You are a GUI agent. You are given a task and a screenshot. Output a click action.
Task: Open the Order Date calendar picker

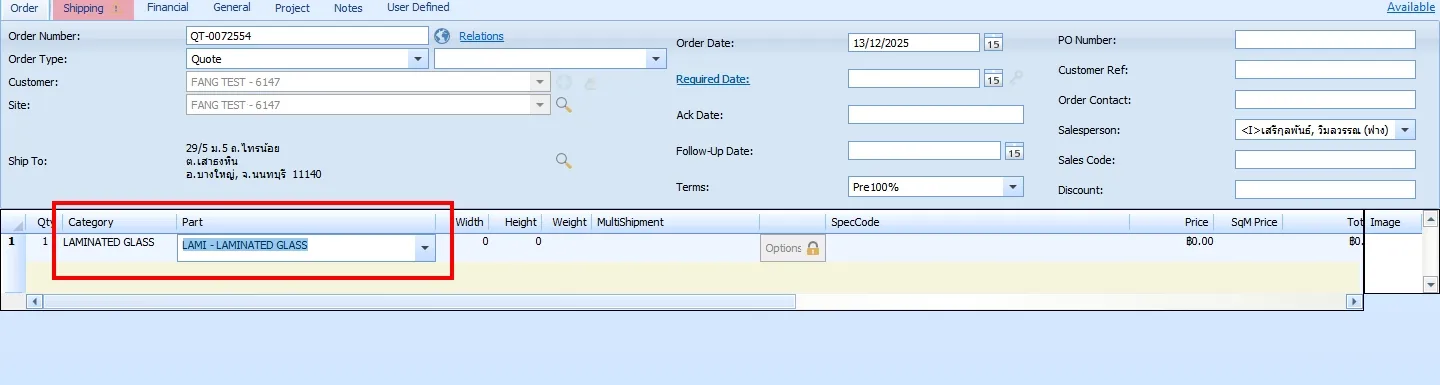(x=993, y=43)
